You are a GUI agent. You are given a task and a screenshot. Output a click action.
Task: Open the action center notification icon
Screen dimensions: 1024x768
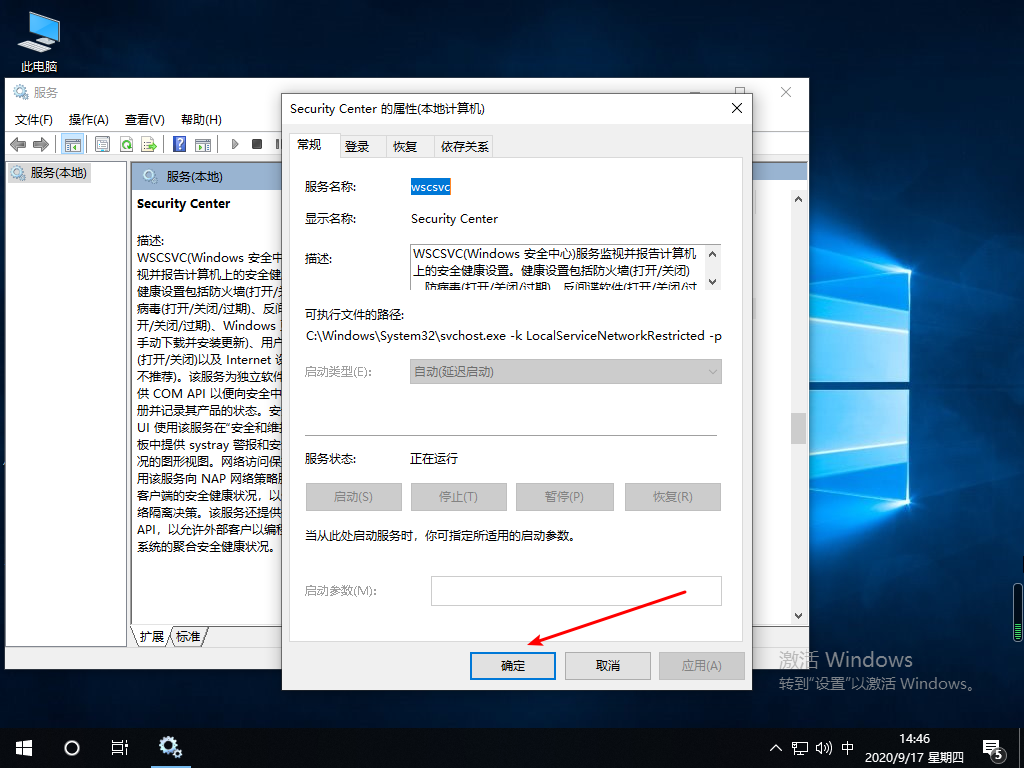(993, 748)
